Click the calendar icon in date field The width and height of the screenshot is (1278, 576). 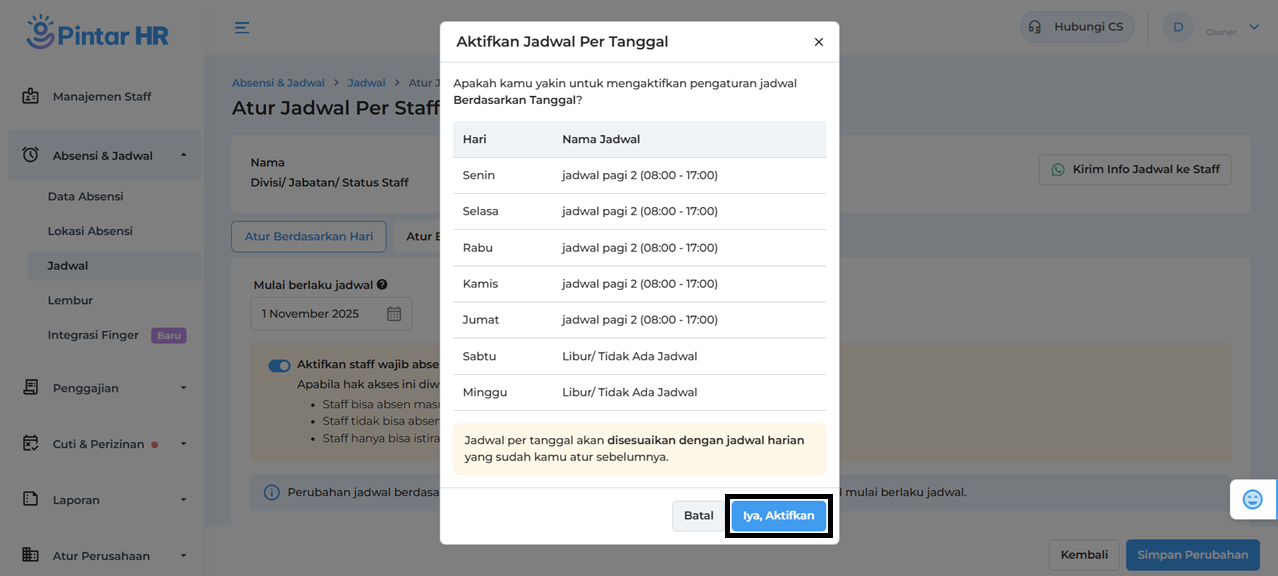[x=394, y=314]
